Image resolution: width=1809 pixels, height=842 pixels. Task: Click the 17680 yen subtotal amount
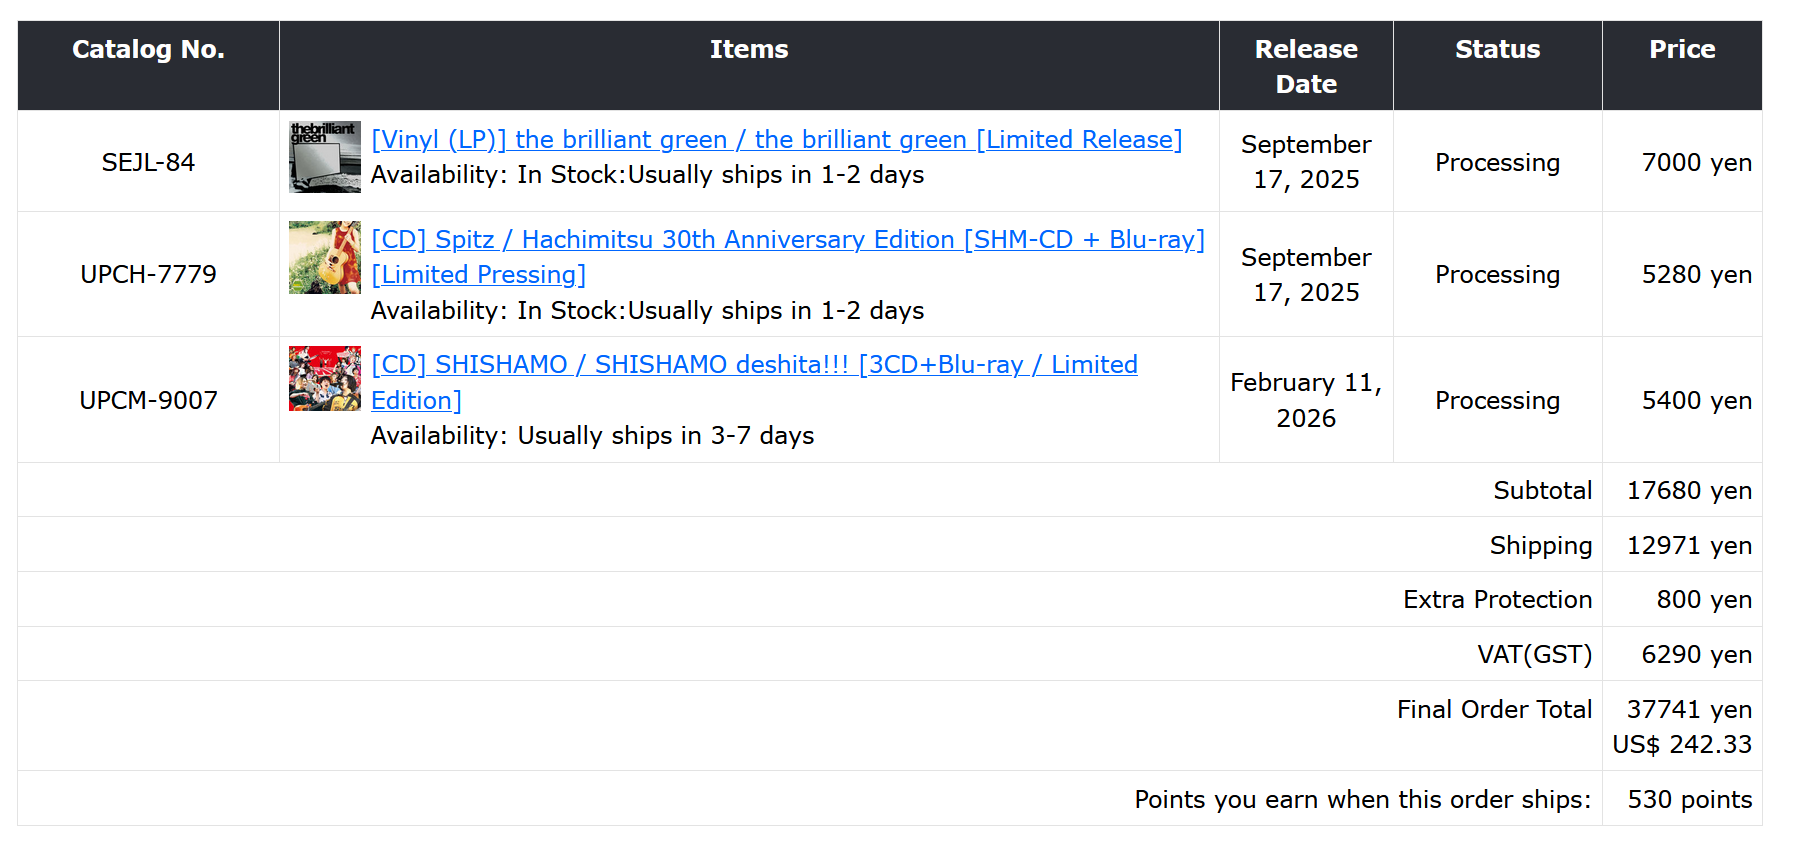(1689, 491)
